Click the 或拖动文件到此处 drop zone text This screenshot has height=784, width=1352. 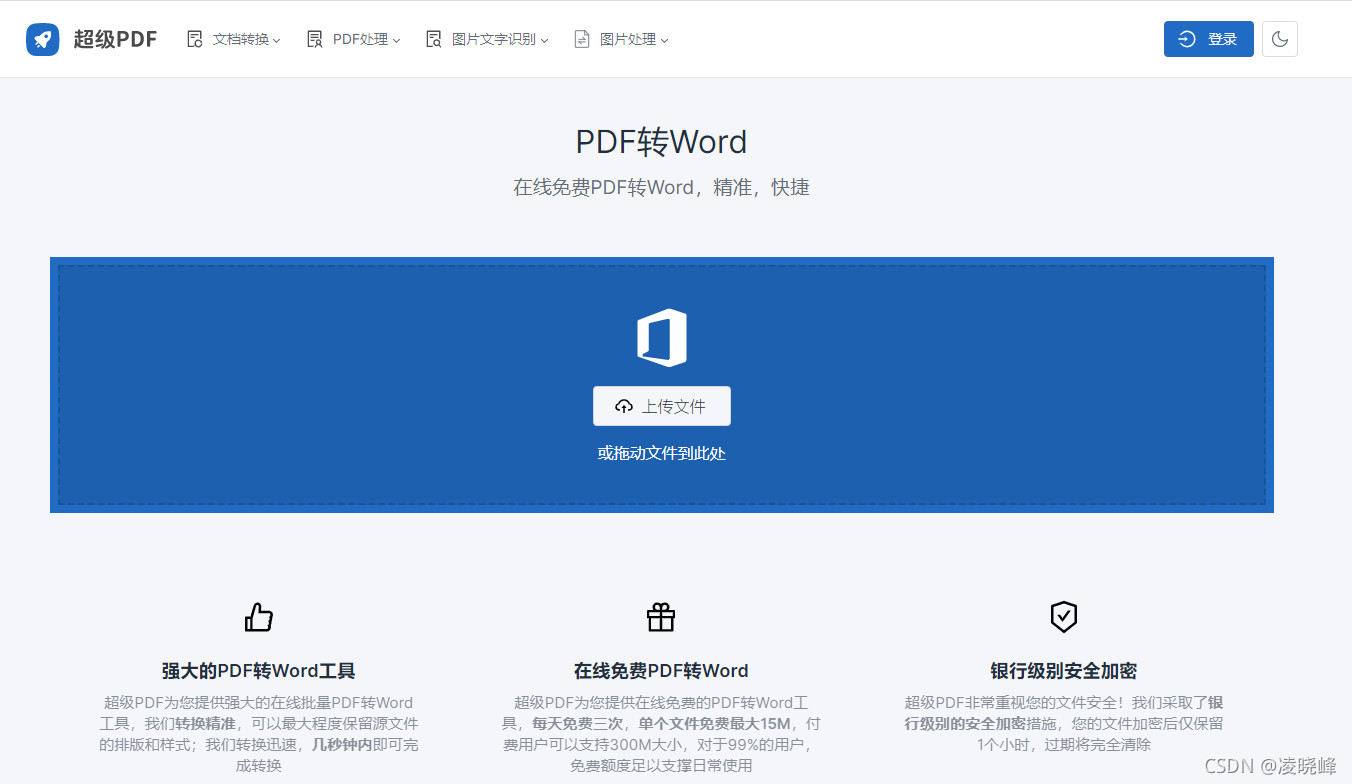click(662, 453)
